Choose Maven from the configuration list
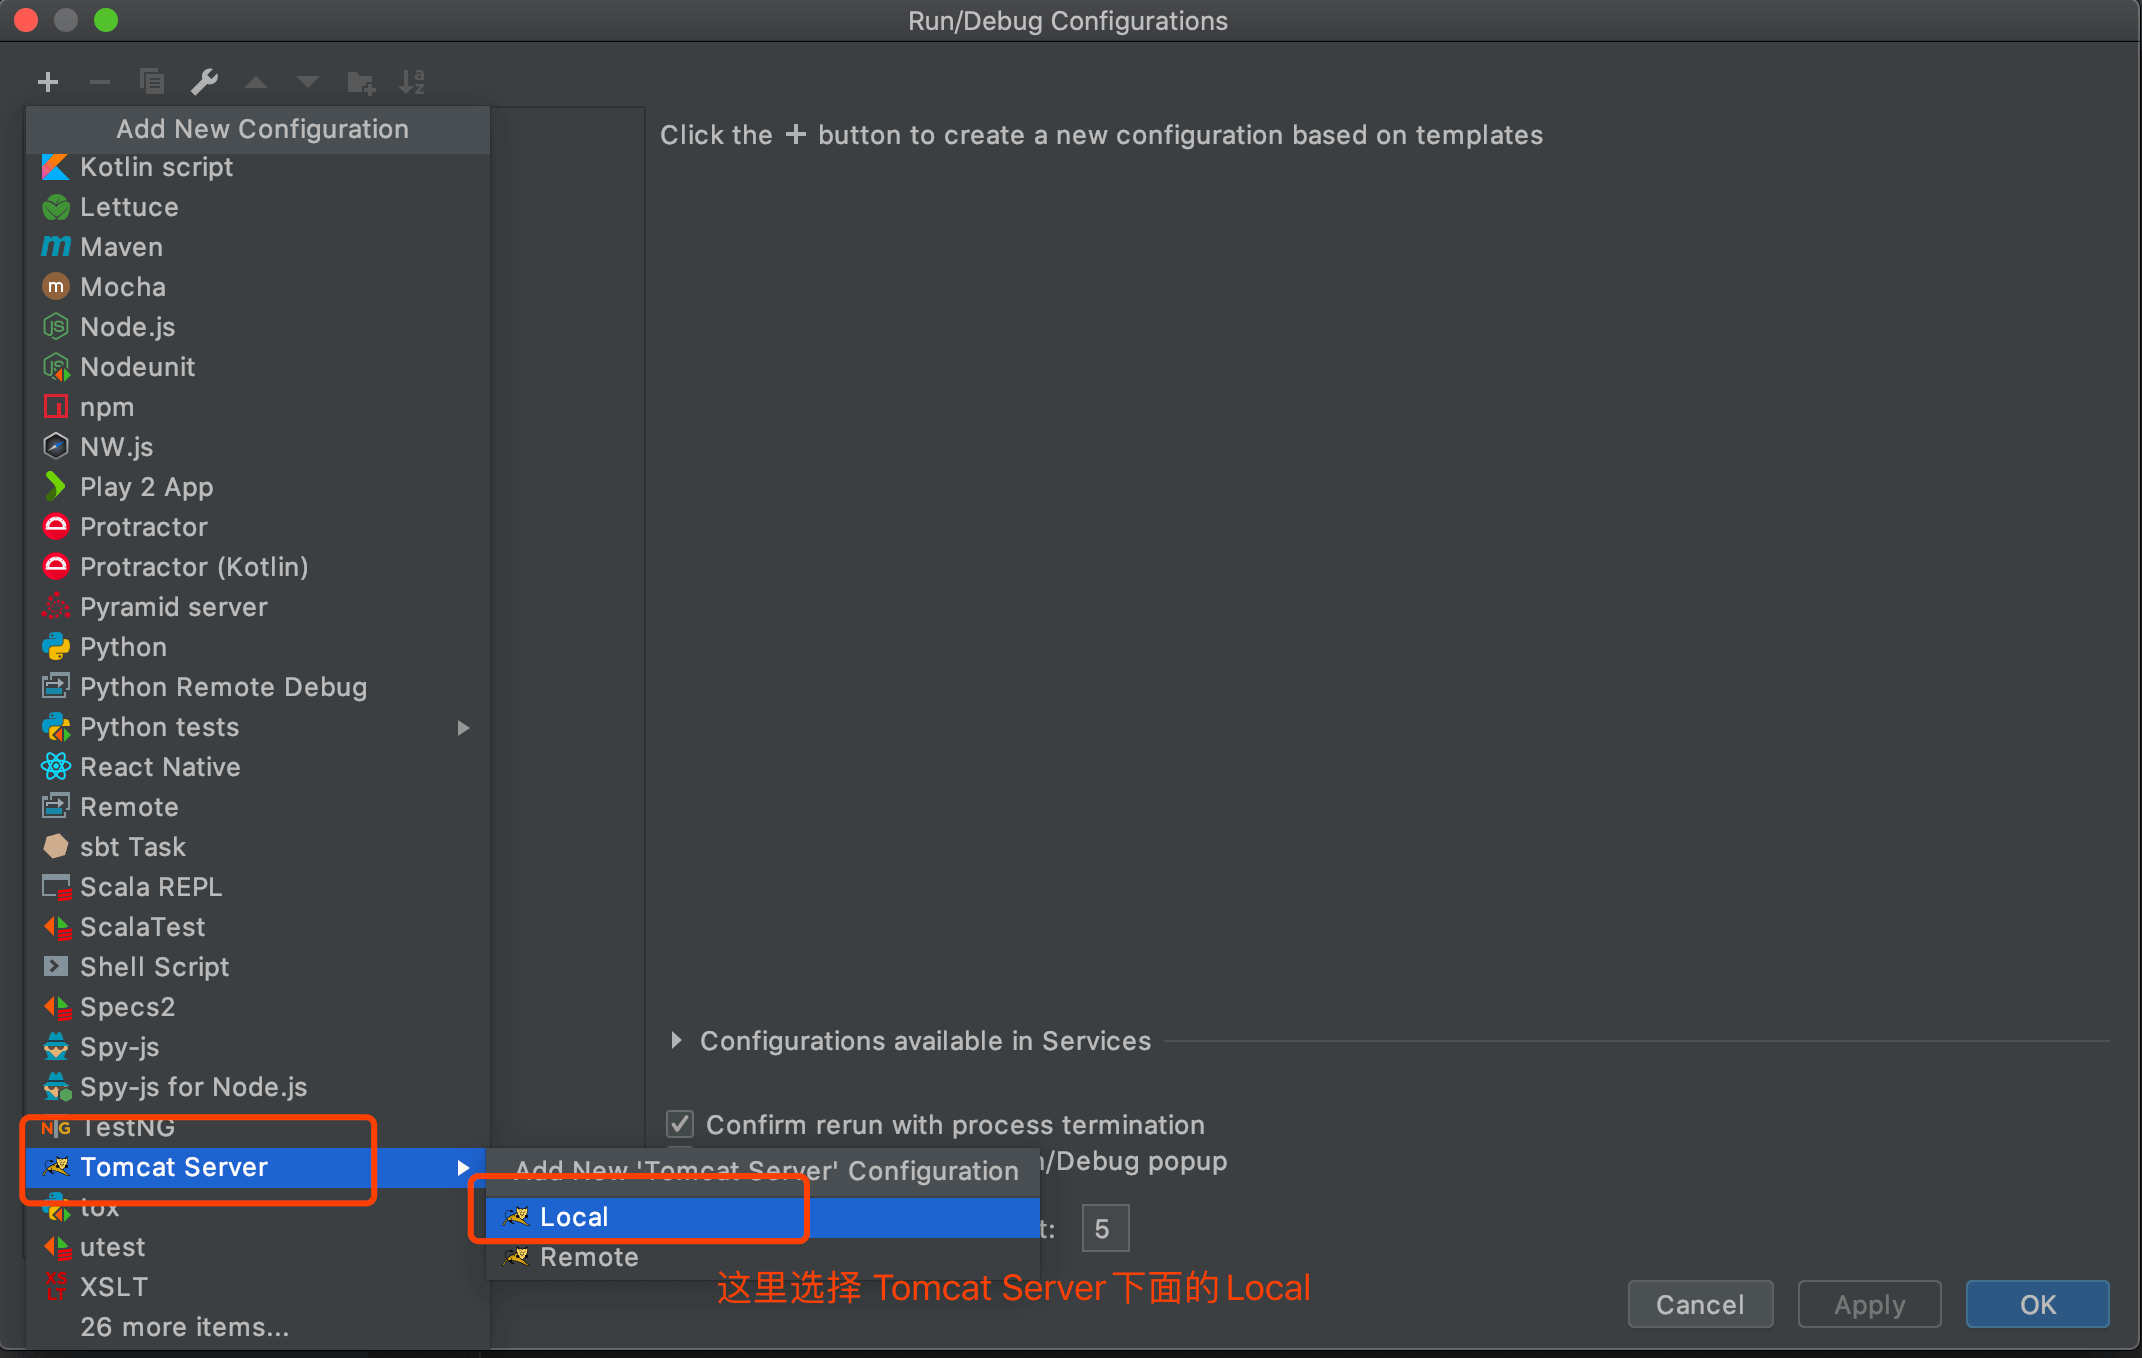This screenshot has width=2142, height=1358. 121,247
